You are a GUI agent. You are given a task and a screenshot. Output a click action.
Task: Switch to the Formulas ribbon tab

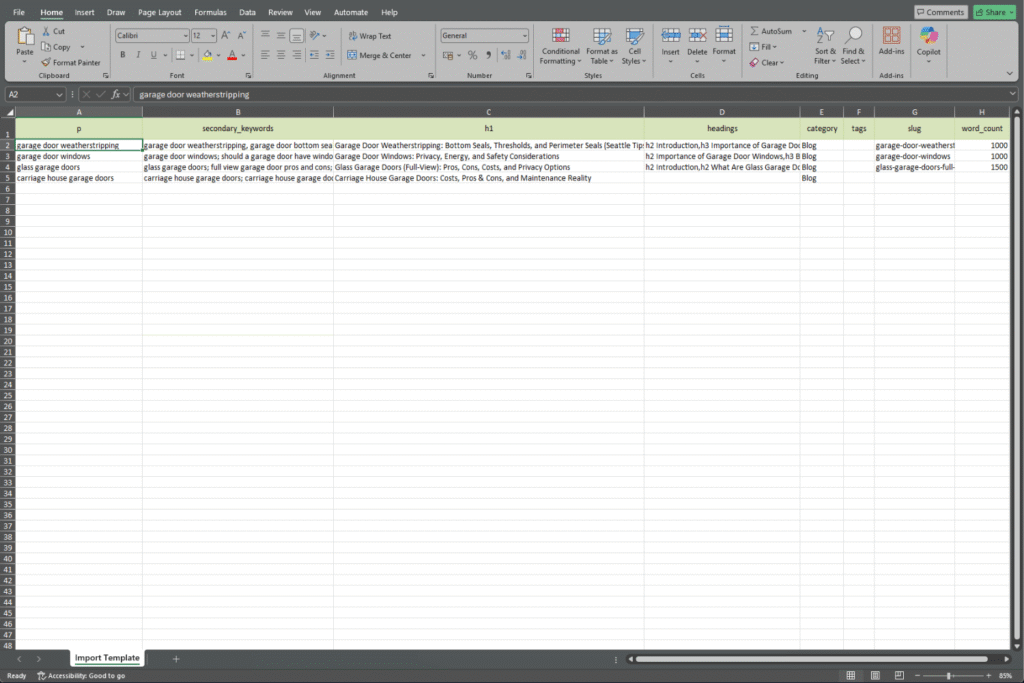click(x=210, y=12)
